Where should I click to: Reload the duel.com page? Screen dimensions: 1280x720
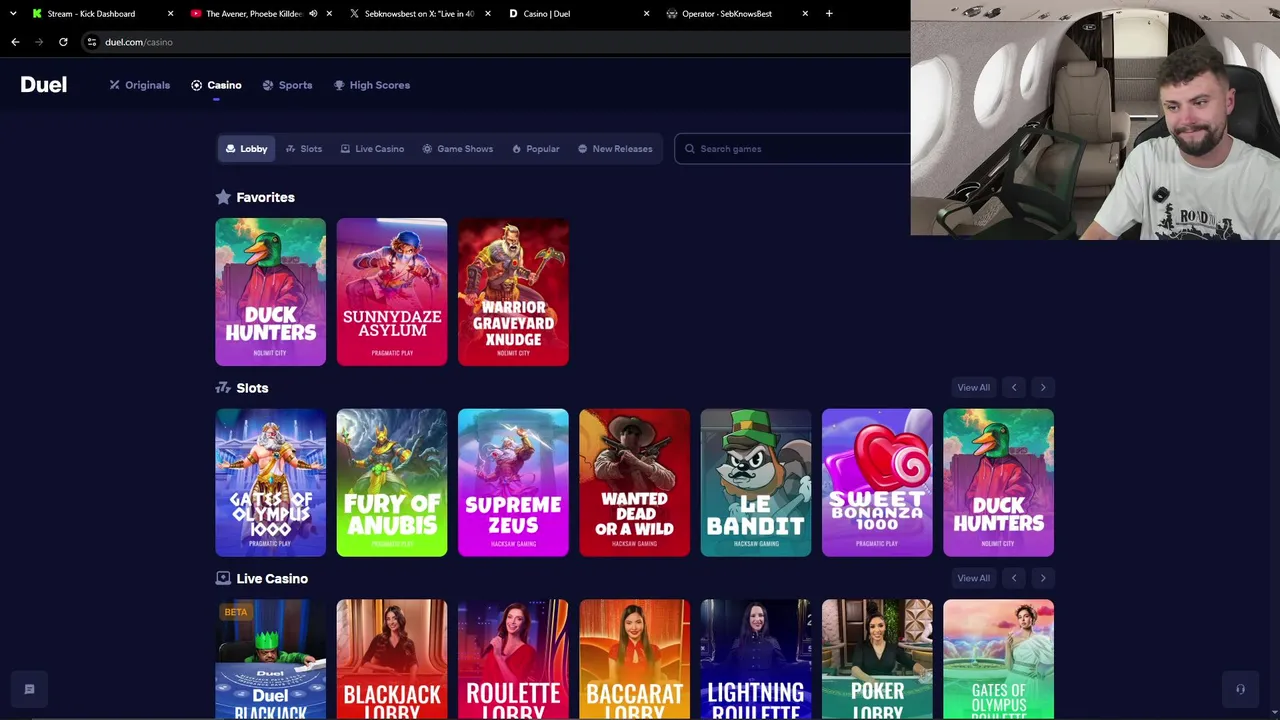coord(63,42)
